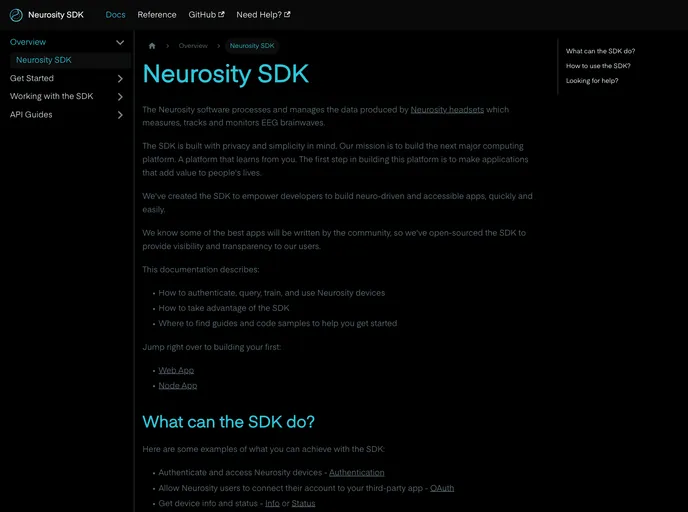The image size is (688, 512).
Task: Click the Neurosity logo icon
Action: (16, 15)
